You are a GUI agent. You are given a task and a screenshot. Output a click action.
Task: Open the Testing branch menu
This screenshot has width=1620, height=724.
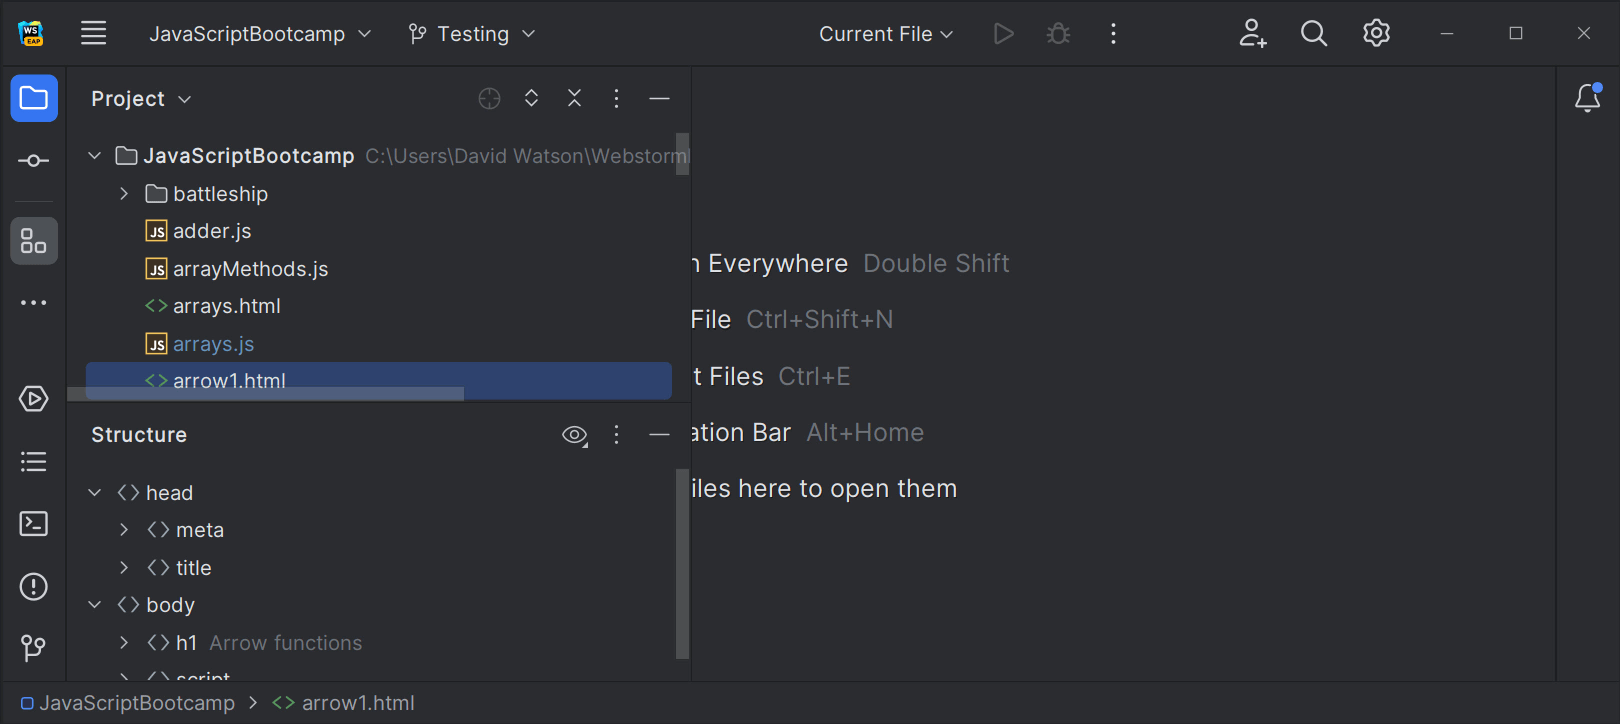[472, 34]
